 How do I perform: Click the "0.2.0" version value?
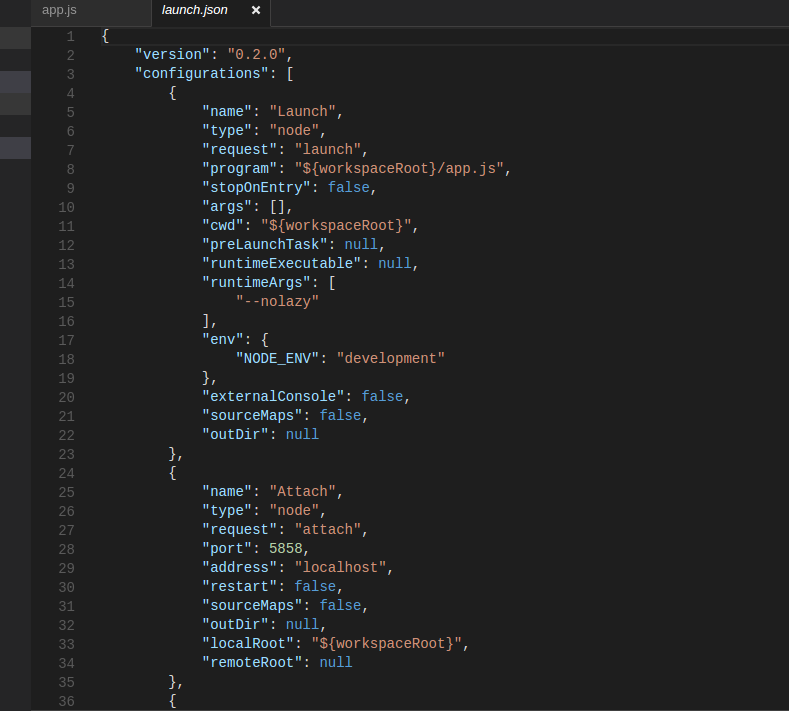256,54
